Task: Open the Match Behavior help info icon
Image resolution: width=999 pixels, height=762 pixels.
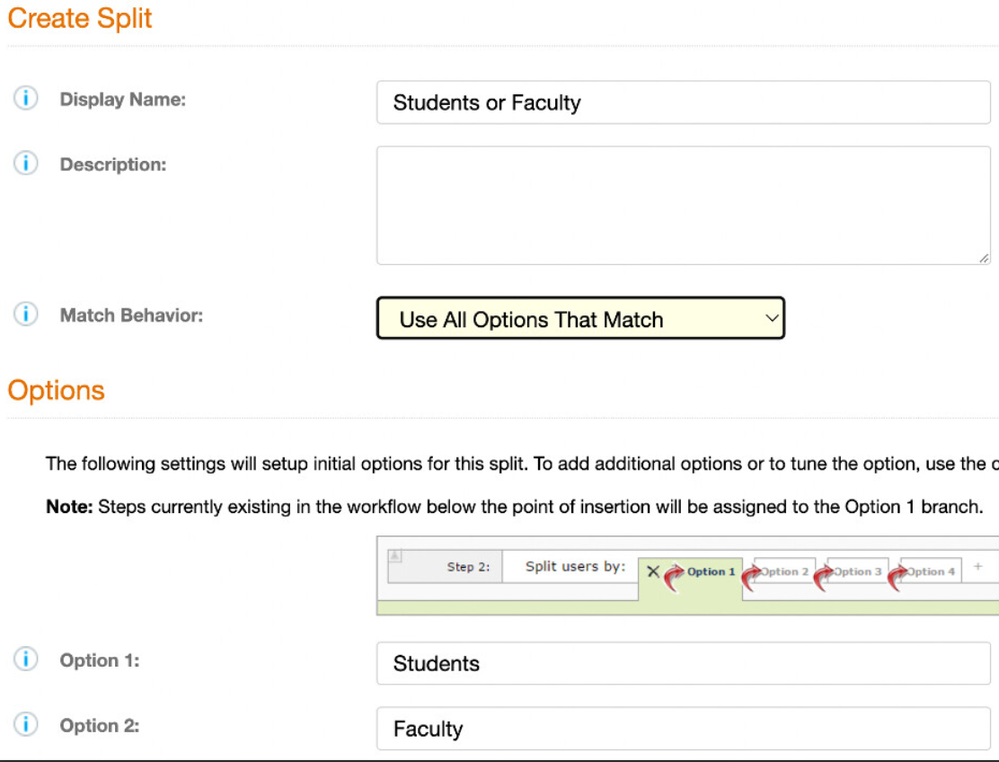Action: pos(25,315)
